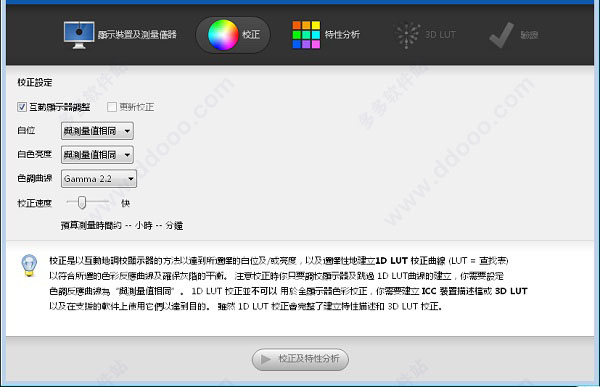Click the 快 label beside speed slider
Screen dimensions: 600x387
point(126,203)
